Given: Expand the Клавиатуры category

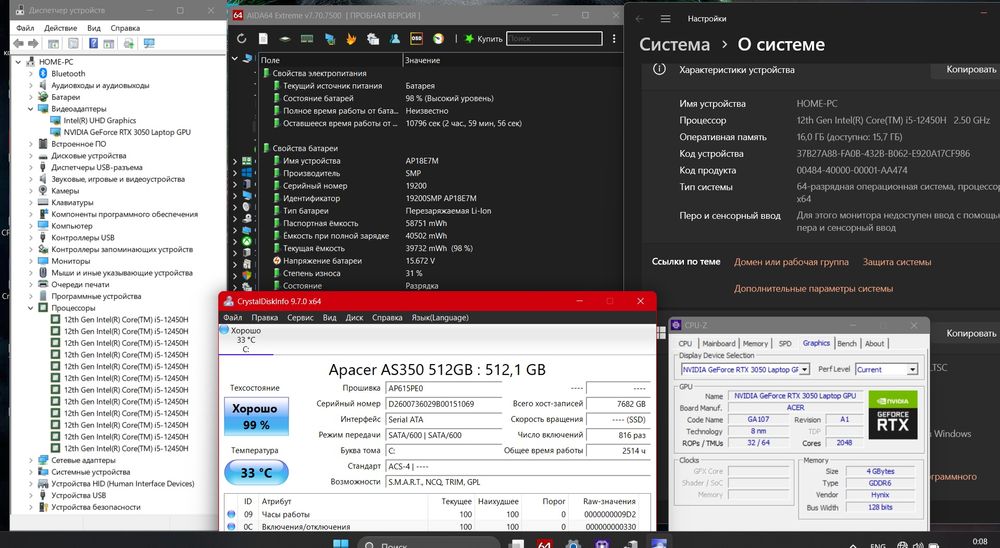Looking at the screenshot, I should 30,202.
